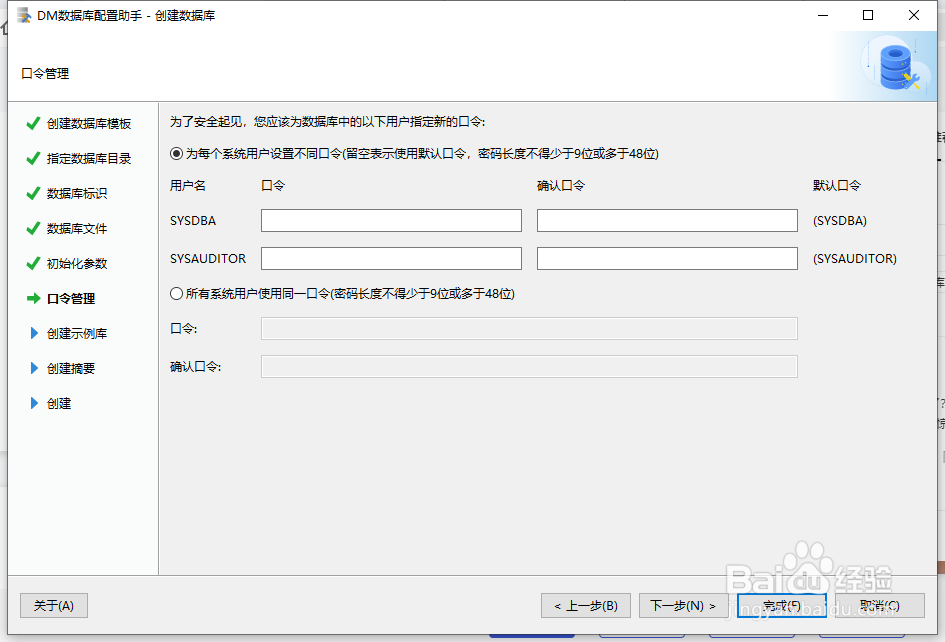The width and height of the screenshot is (945, 642).
Task: Select 为每个系统用户设置不同口令 option
Action: (x=174, y=151)
